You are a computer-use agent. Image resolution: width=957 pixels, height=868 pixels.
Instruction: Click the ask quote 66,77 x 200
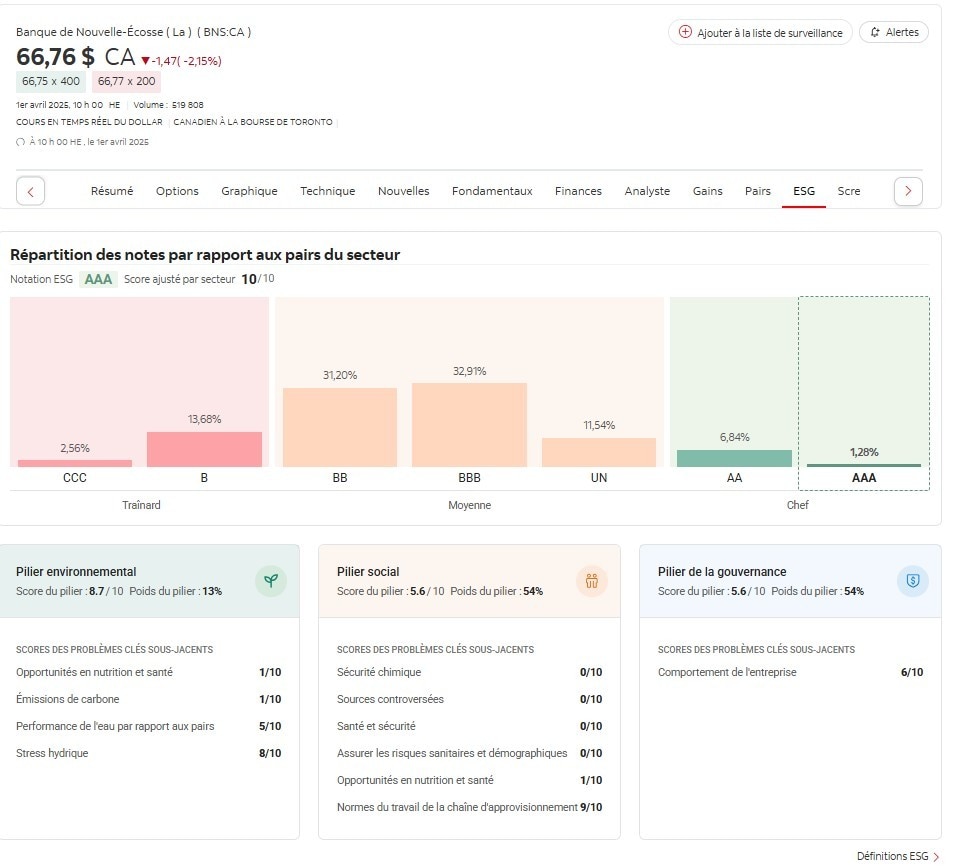tap(126, 81)
